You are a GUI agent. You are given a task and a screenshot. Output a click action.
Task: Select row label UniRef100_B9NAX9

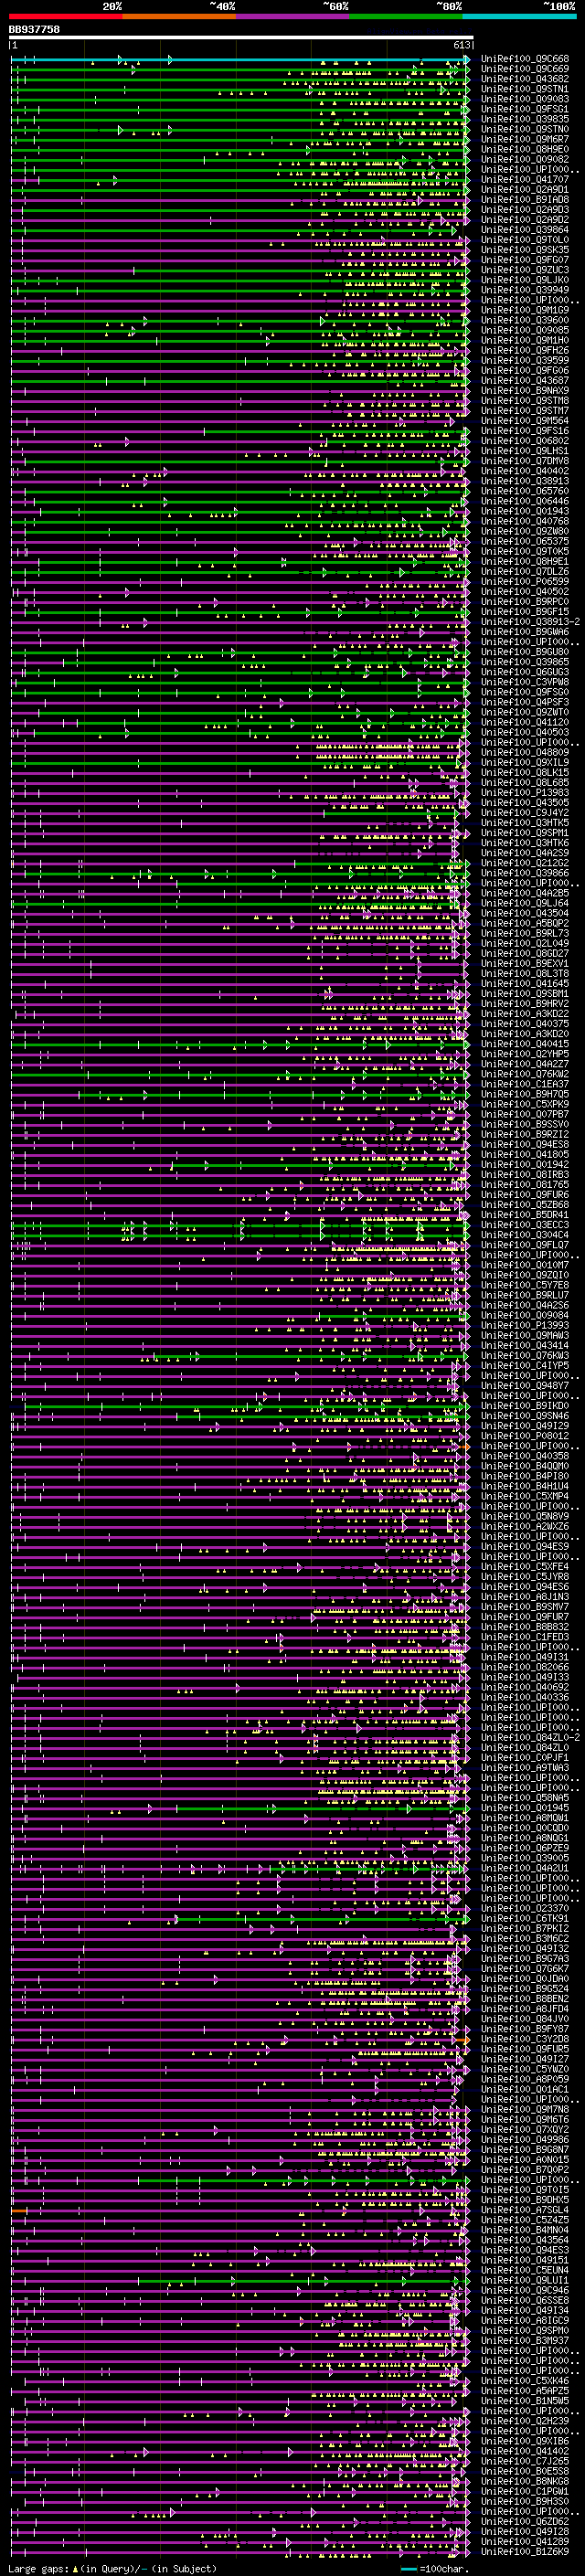click(x=525, y=391)
